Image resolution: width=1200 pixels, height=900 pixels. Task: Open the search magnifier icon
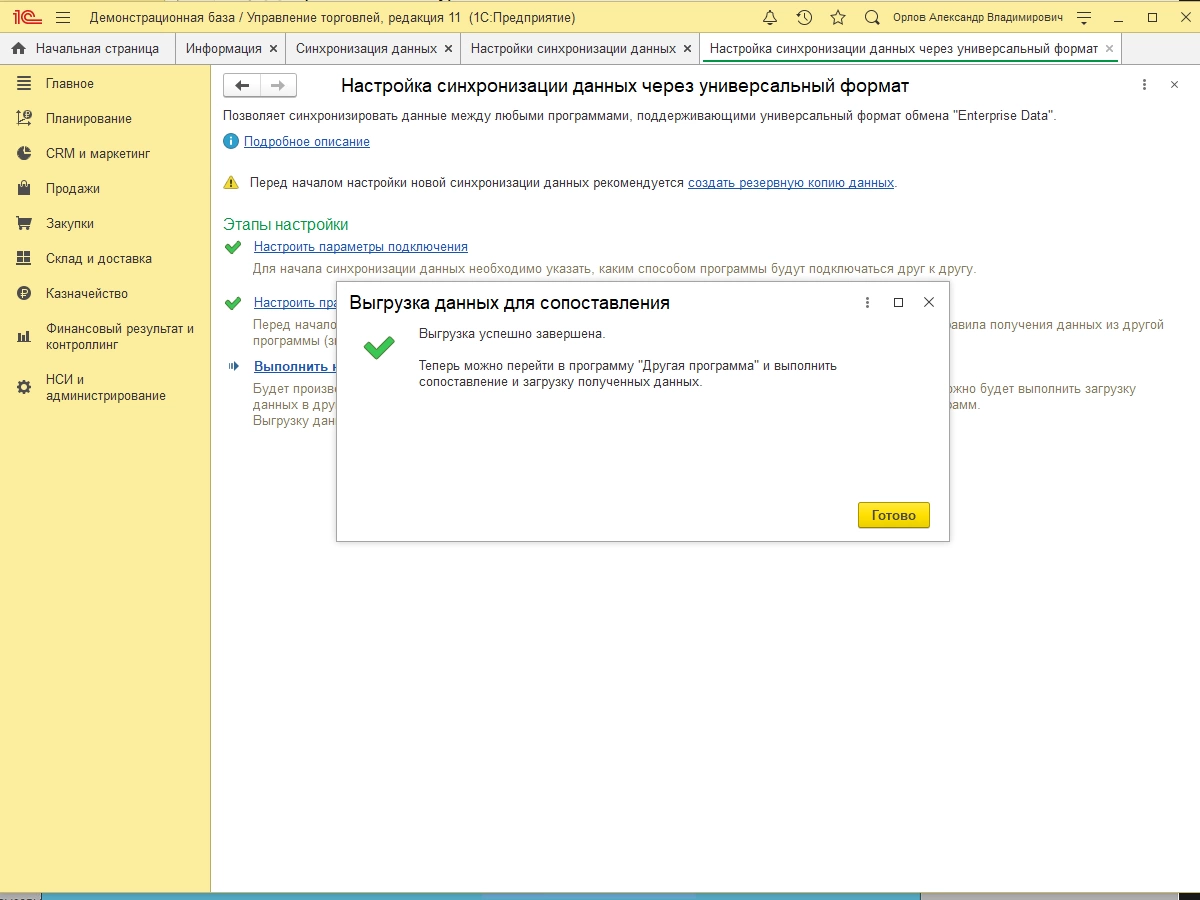coord(872,17)
